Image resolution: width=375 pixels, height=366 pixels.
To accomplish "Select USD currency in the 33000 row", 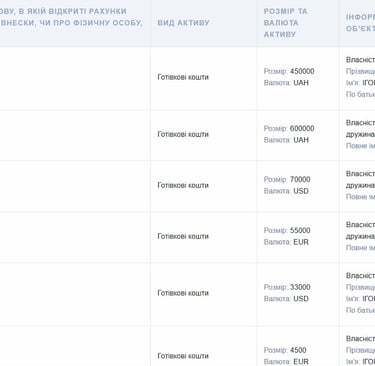I will coord(301,299).
